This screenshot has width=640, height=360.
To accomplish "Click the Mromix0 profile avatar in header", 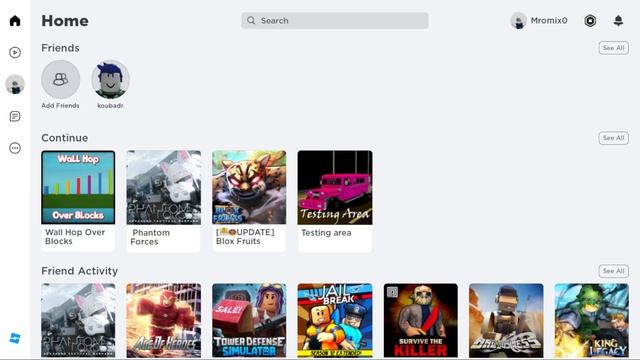I will coord(518,20).
